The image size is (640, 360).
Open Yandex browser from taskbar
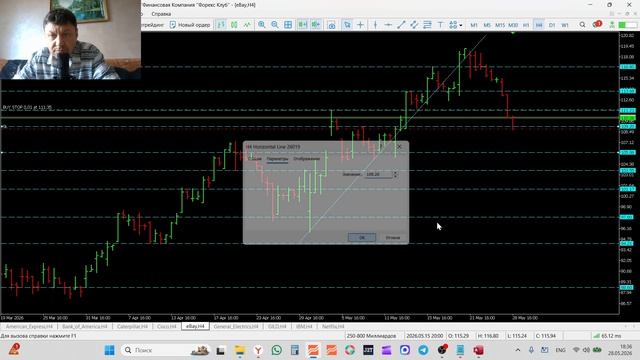[258, 350]
